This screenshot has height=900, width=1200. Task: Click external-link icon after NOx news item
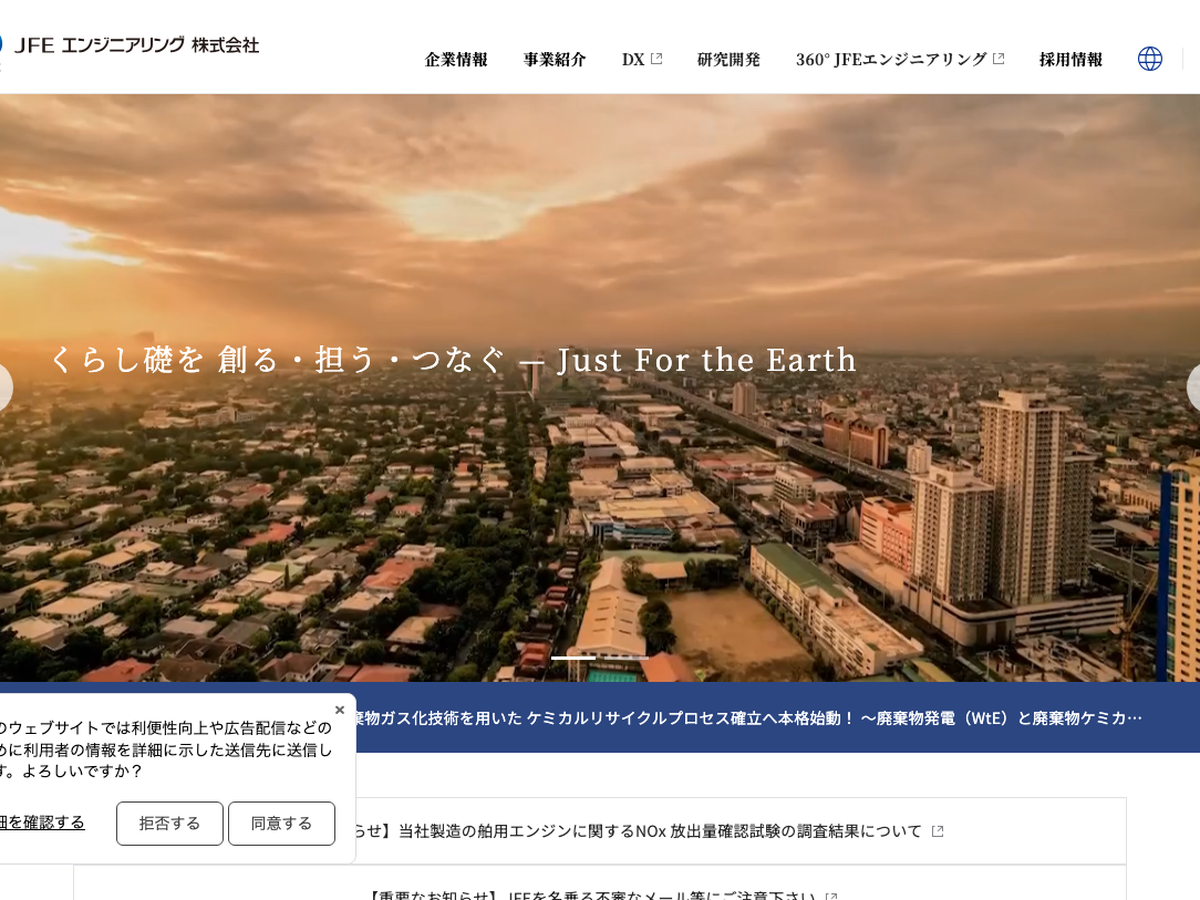(x=937, y=831)
